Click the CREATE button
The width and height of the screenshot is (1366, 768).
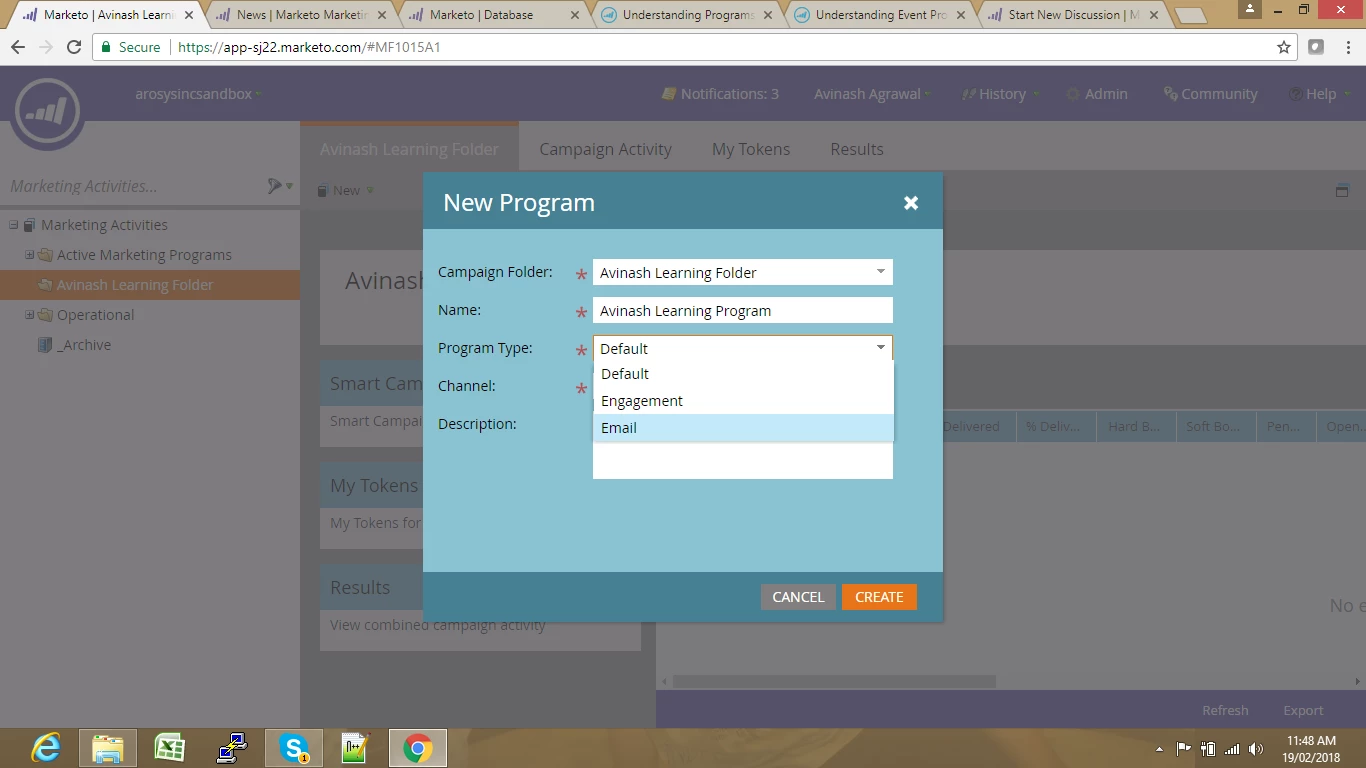point(879,597)
